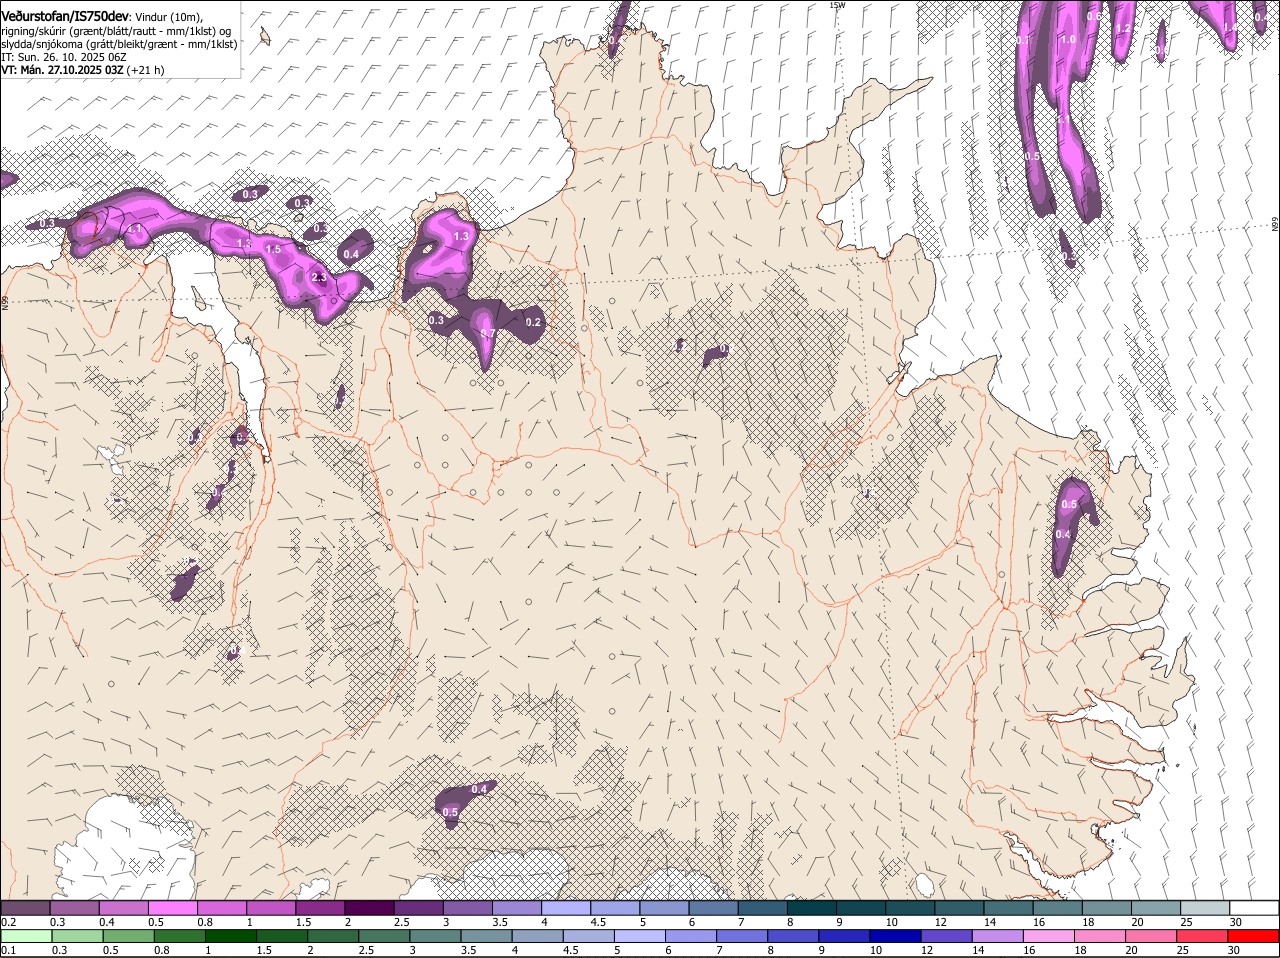1280x958 pixels.
Task: Click the periwinkle 6 swatch in lower legend
Action: tap(691, 936)
